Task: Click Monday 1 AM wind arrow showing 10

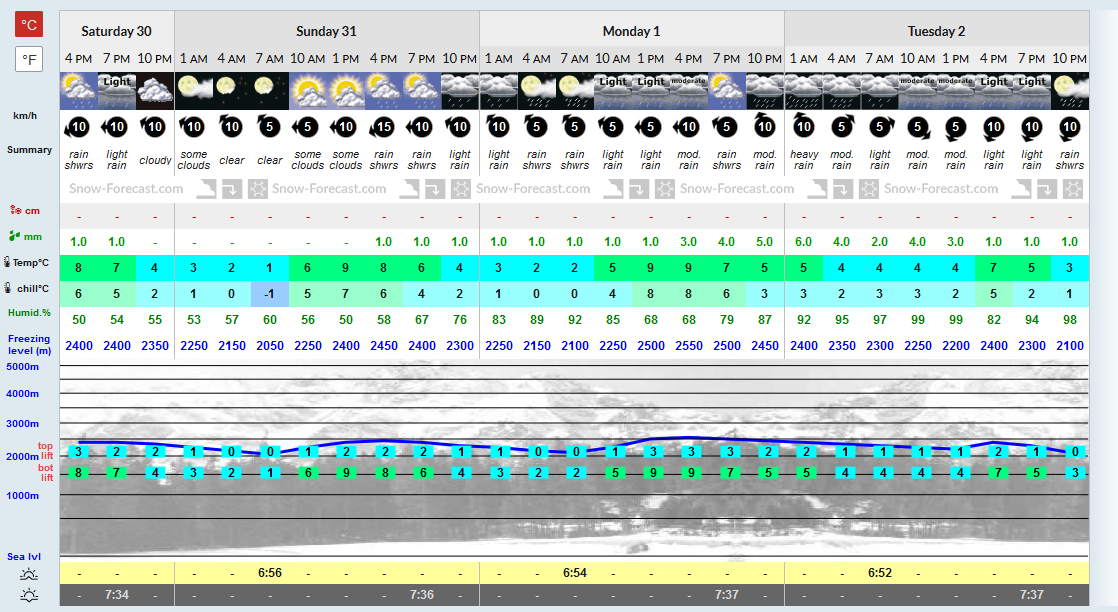Action: coord(498,127)
